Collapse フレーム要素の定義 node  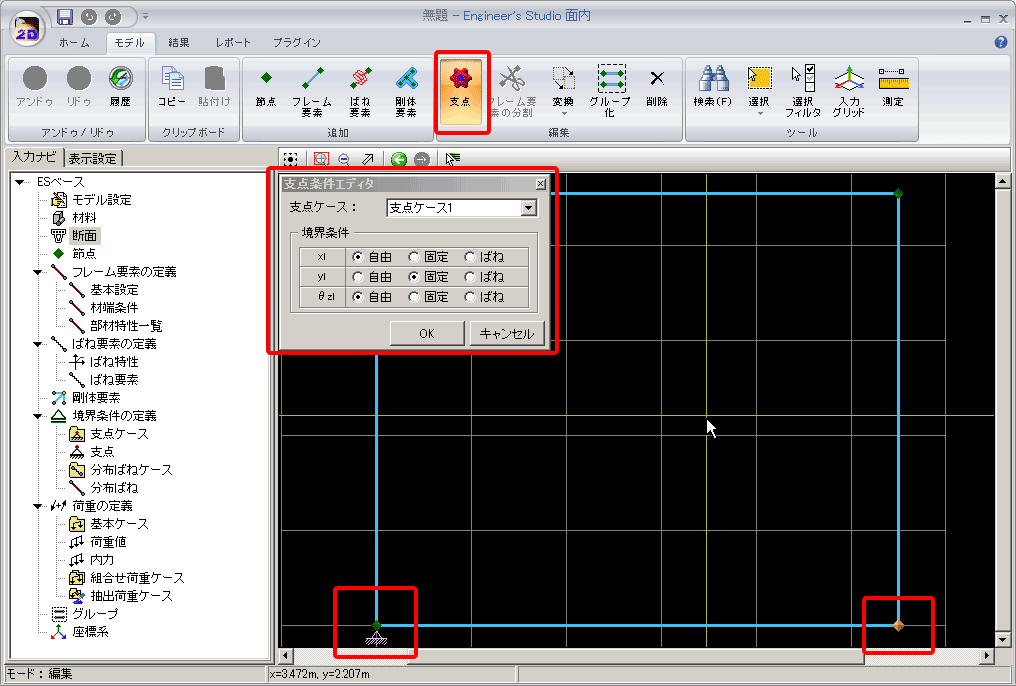[x=38, y=272]
